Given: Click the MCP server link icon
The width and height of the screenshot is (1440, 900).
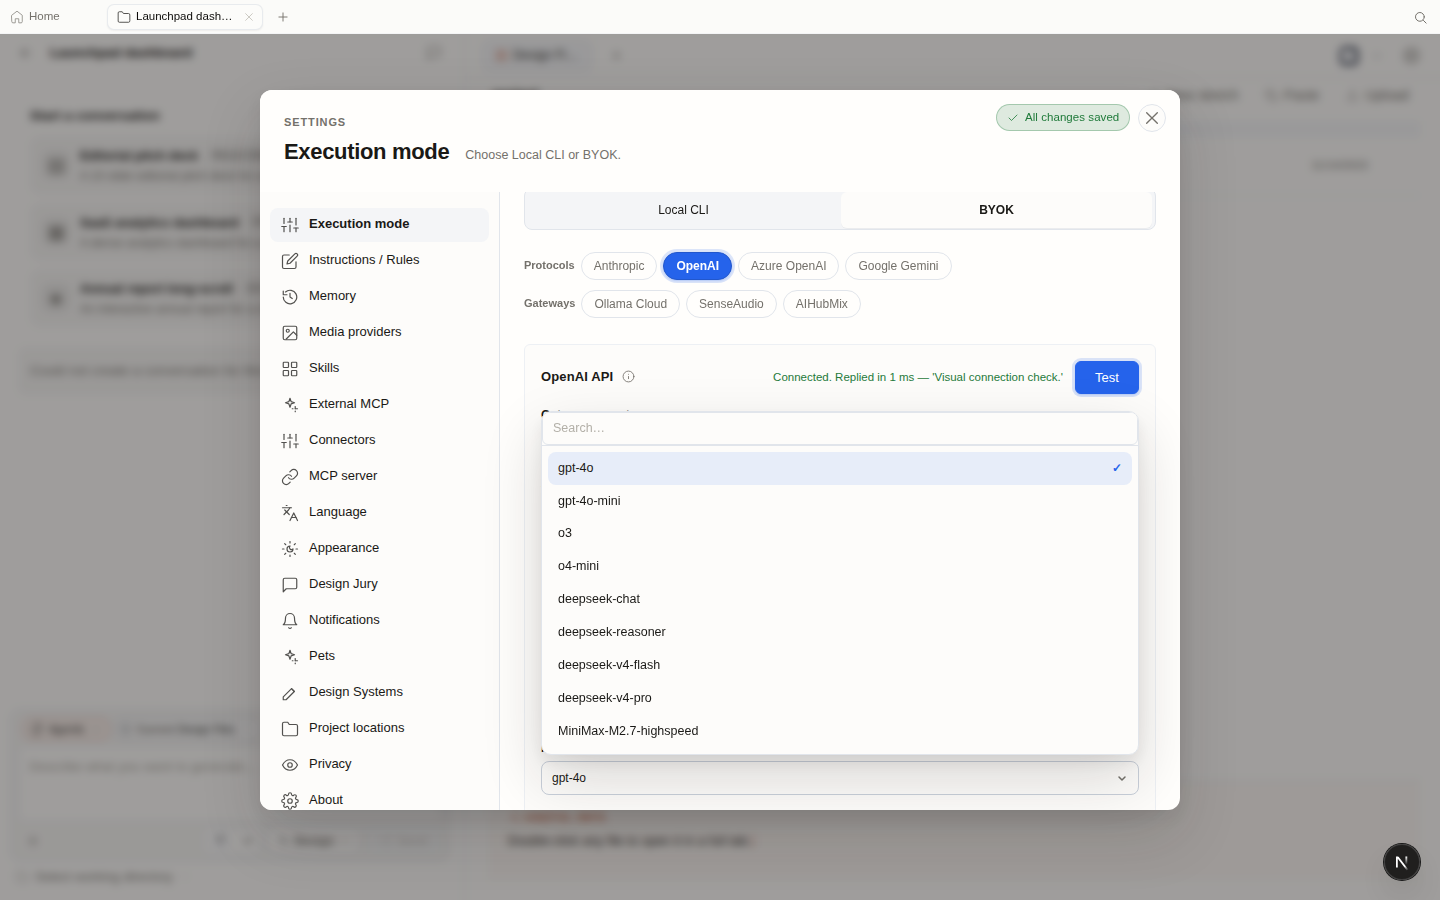Looking at the screenshot, I should click(x=290, y=477).
